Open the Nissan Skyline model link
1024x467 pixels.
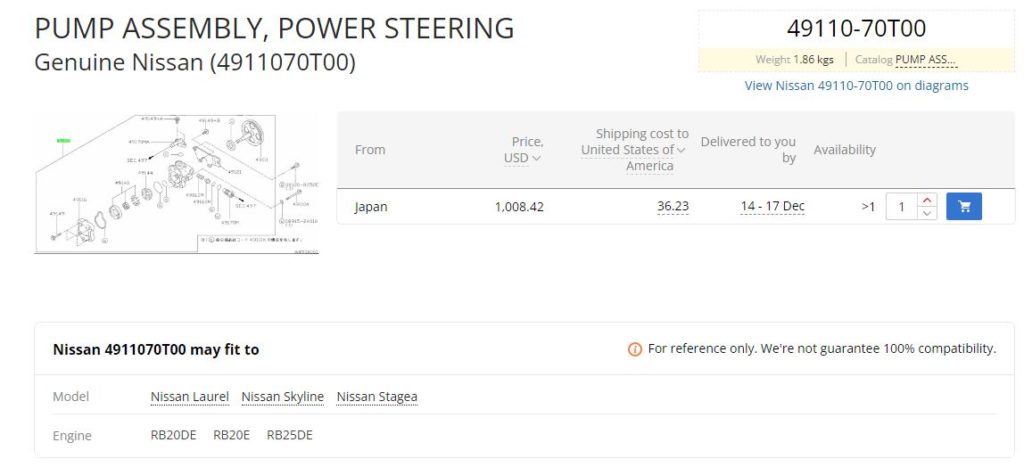coord(283,397)
